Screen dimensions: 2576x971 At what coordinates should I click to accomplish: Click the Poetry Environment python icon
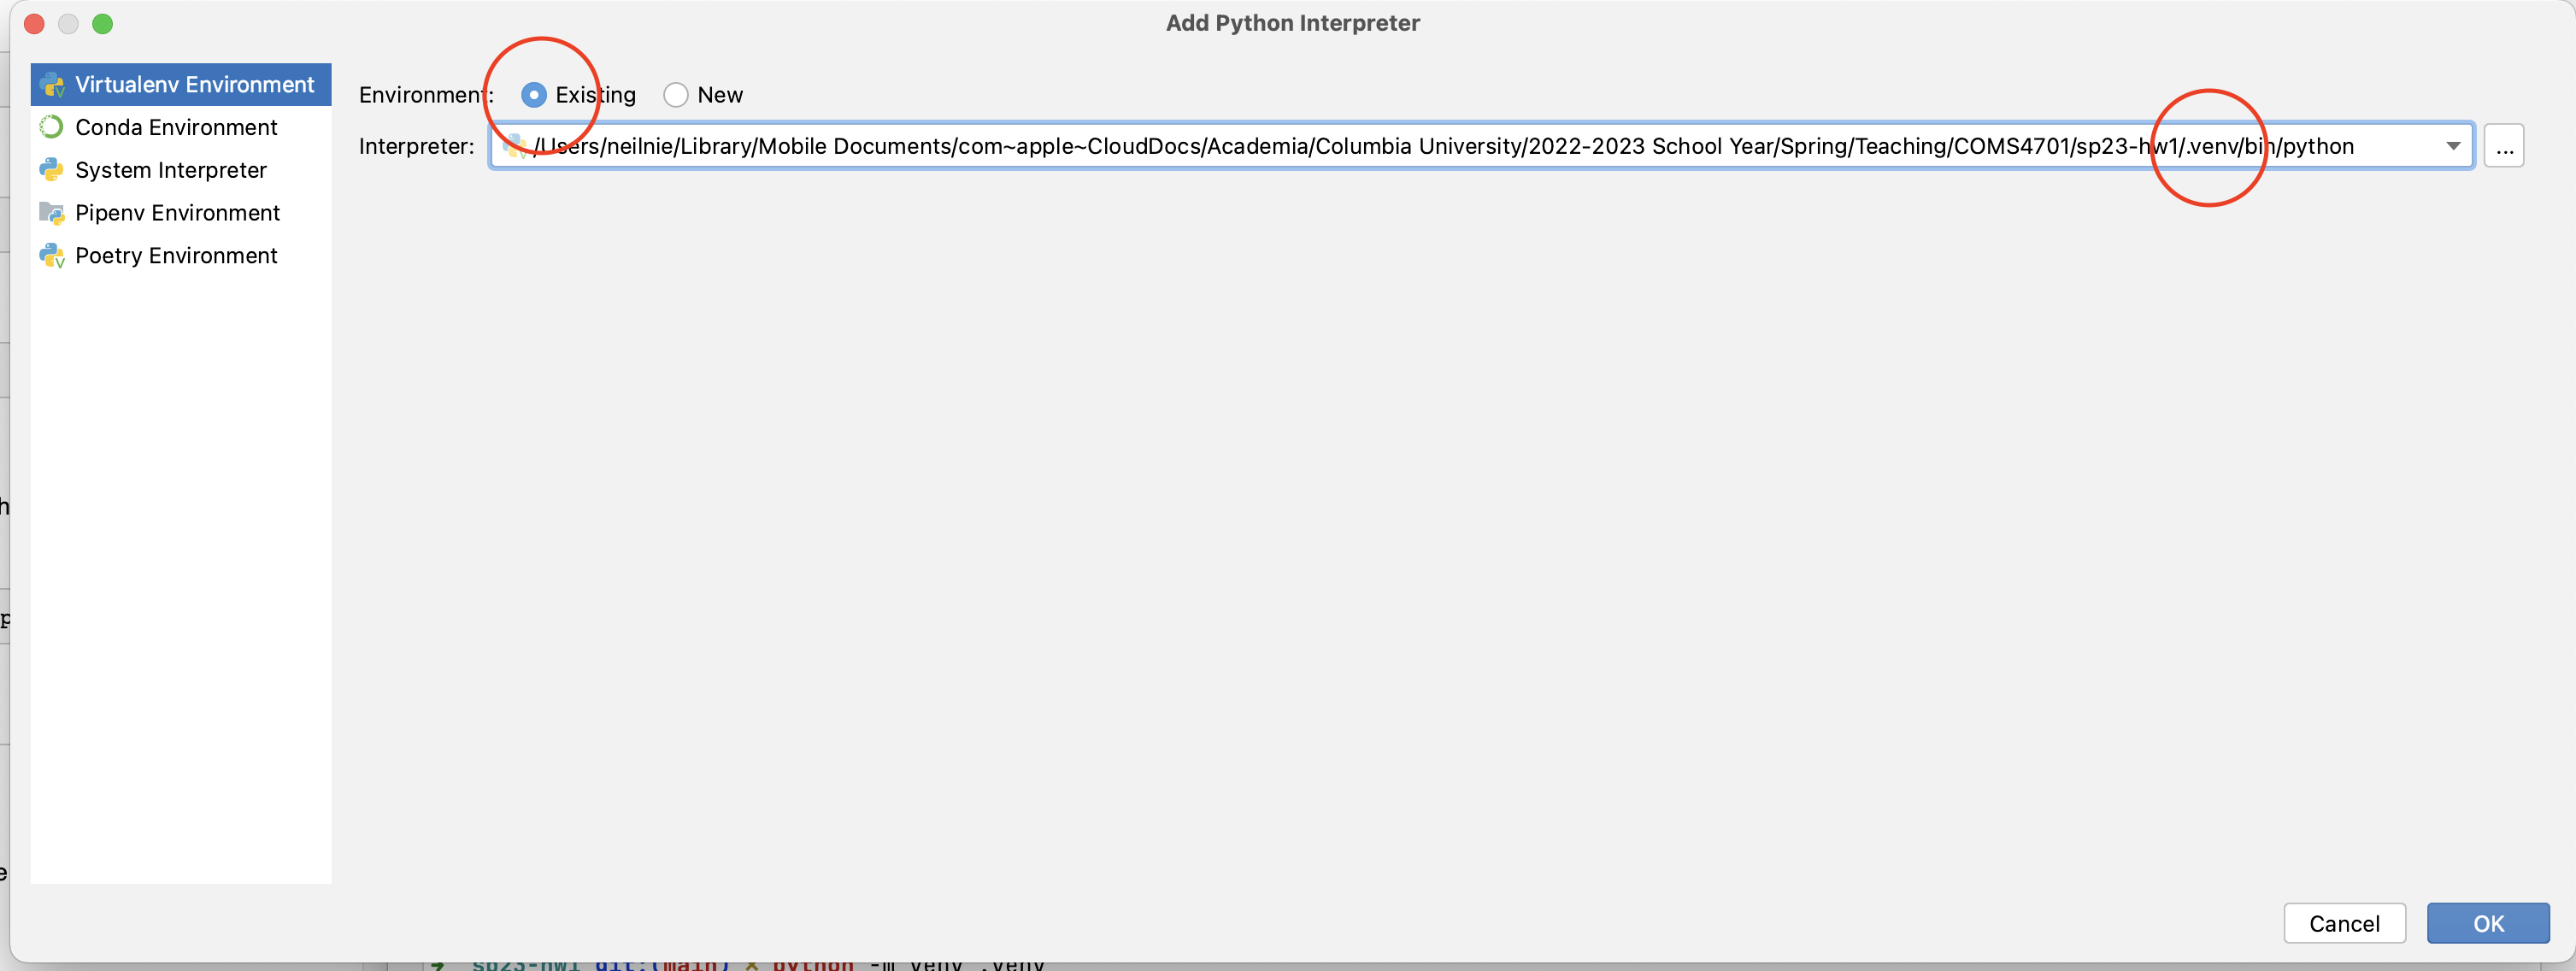(x=51, y=256)
